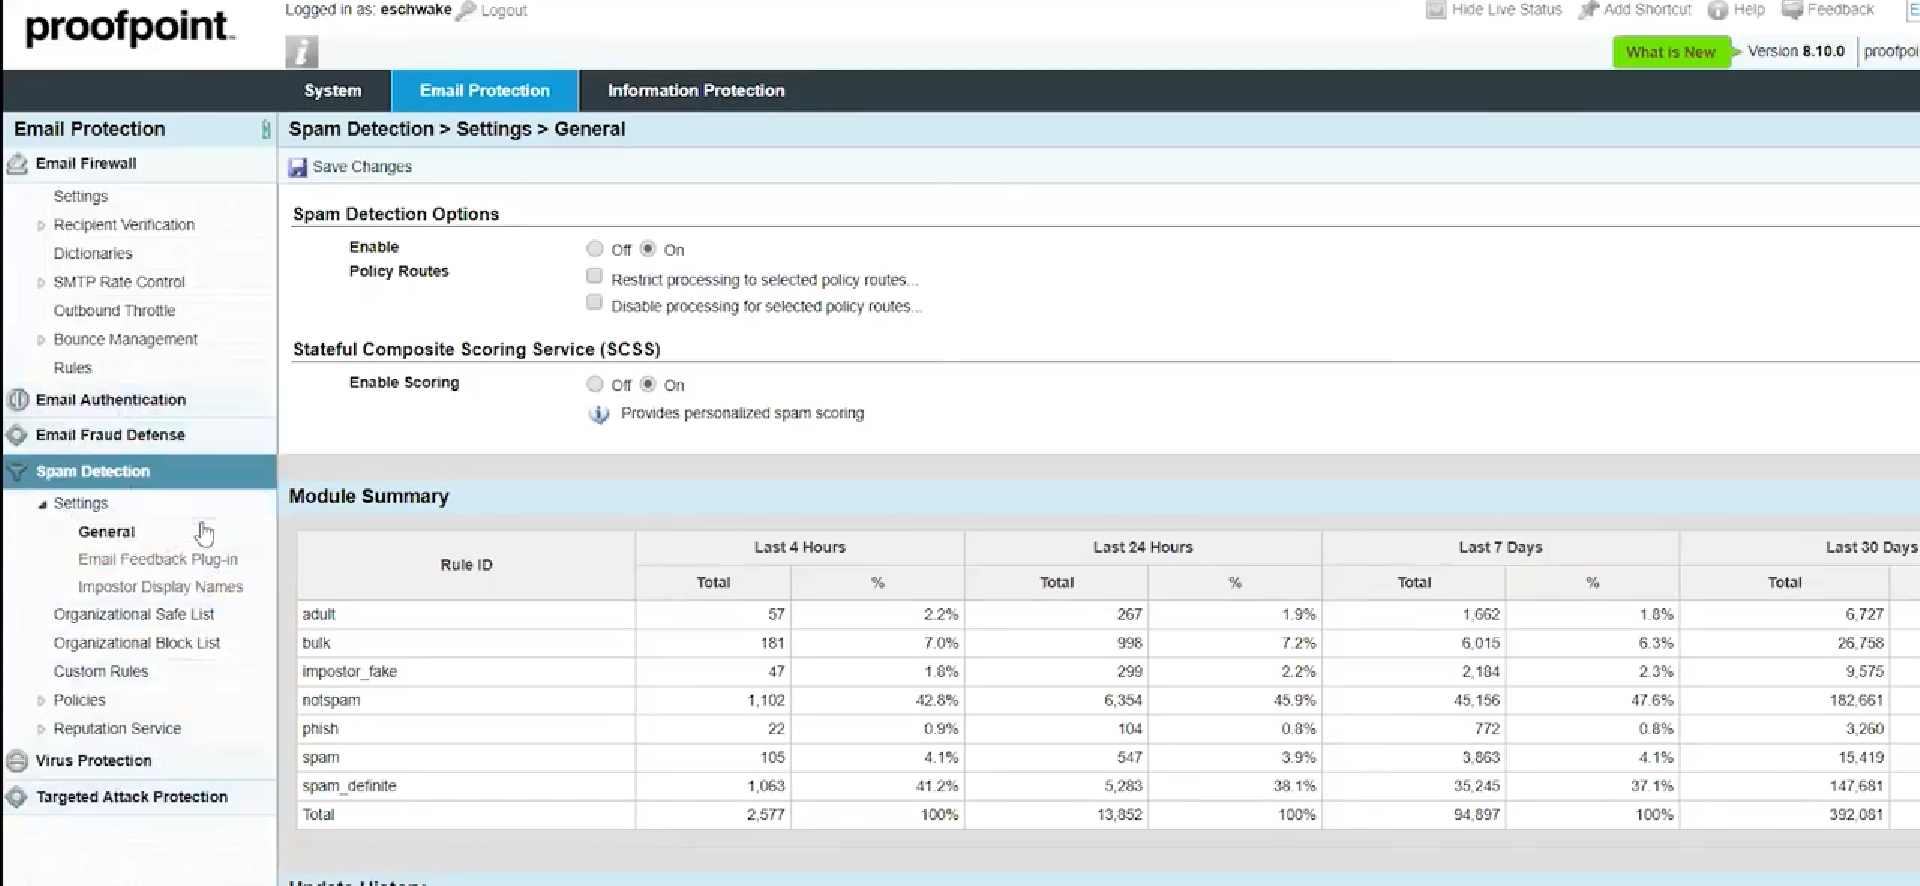The image size is (1920, 886).
Task: Open Impostor Display Names item
Action: pyautogui.click(x=160, y=587)
